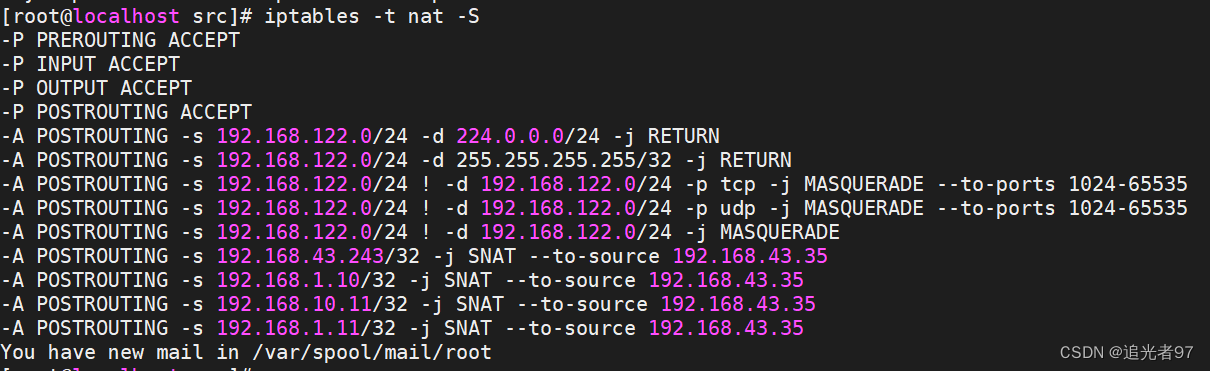Screen dimensions: 1210x371
Task: Click the first SNAT rule's to-source address 192.168.43.35
Action: (x=751, y=256)
